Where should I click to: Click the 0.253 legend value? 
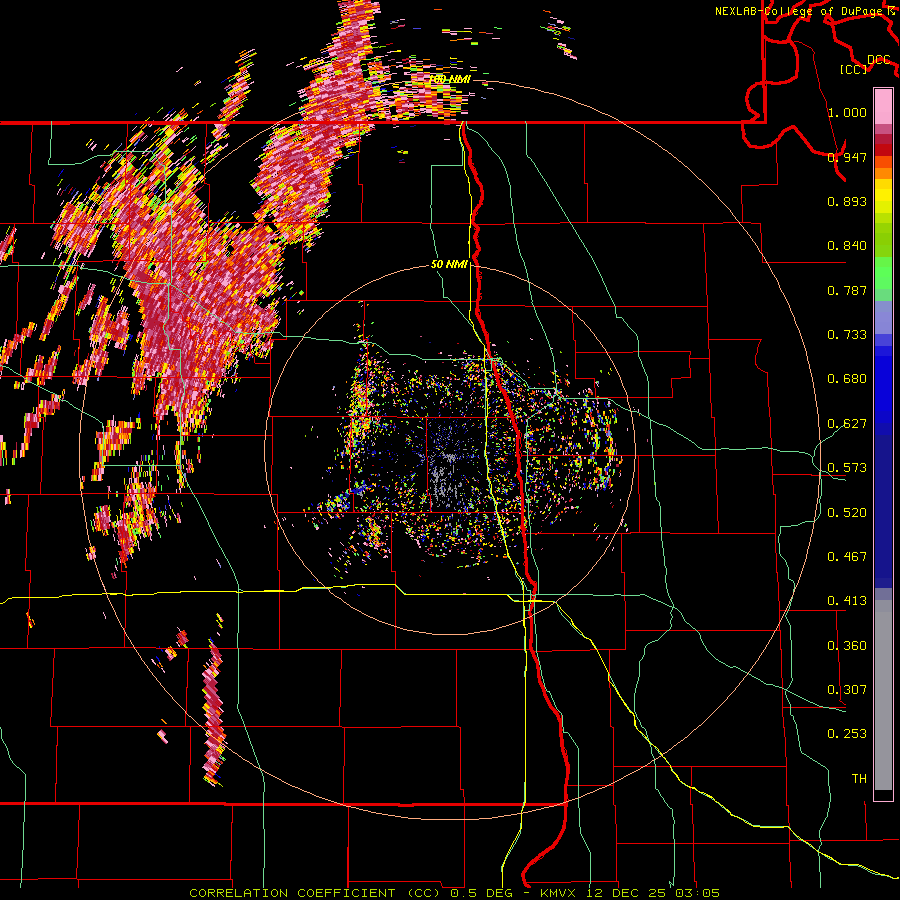coord(847,734)
